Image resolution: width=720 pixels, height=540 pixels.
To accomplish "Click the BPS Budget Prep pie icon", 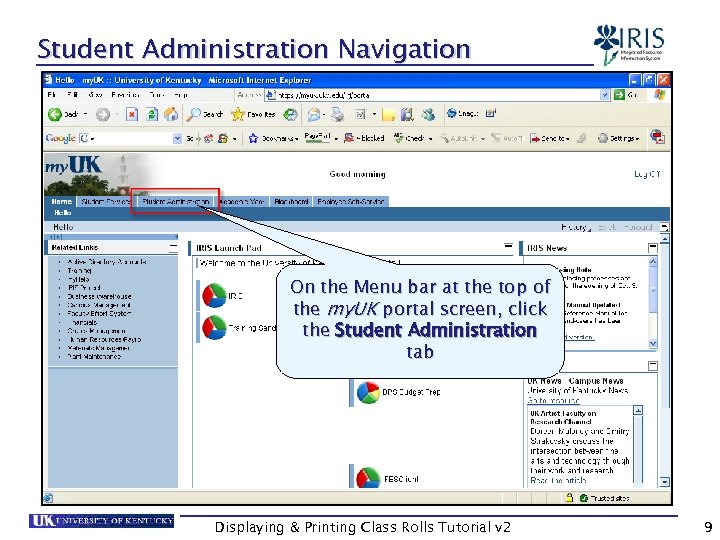I will [368, 392].
